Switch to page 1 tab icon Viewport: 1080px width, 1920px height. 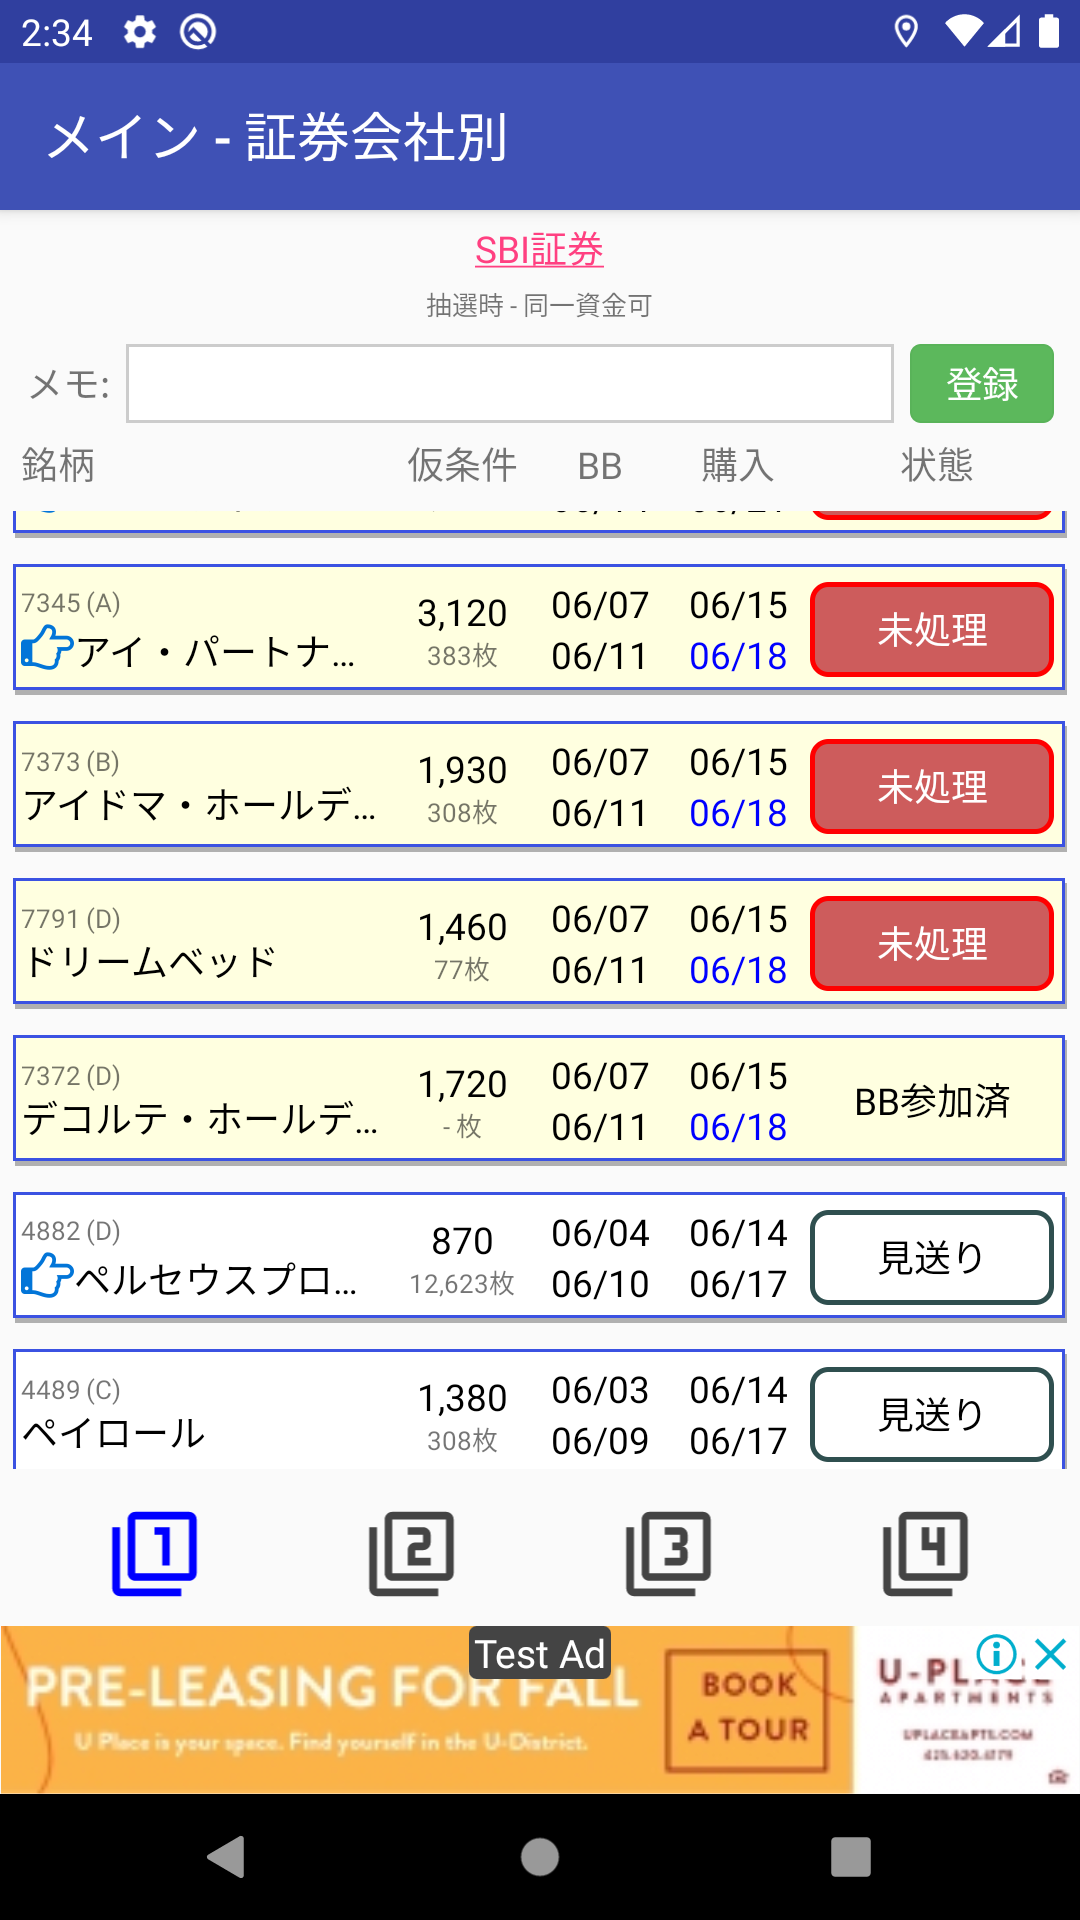pos(154,1553)
